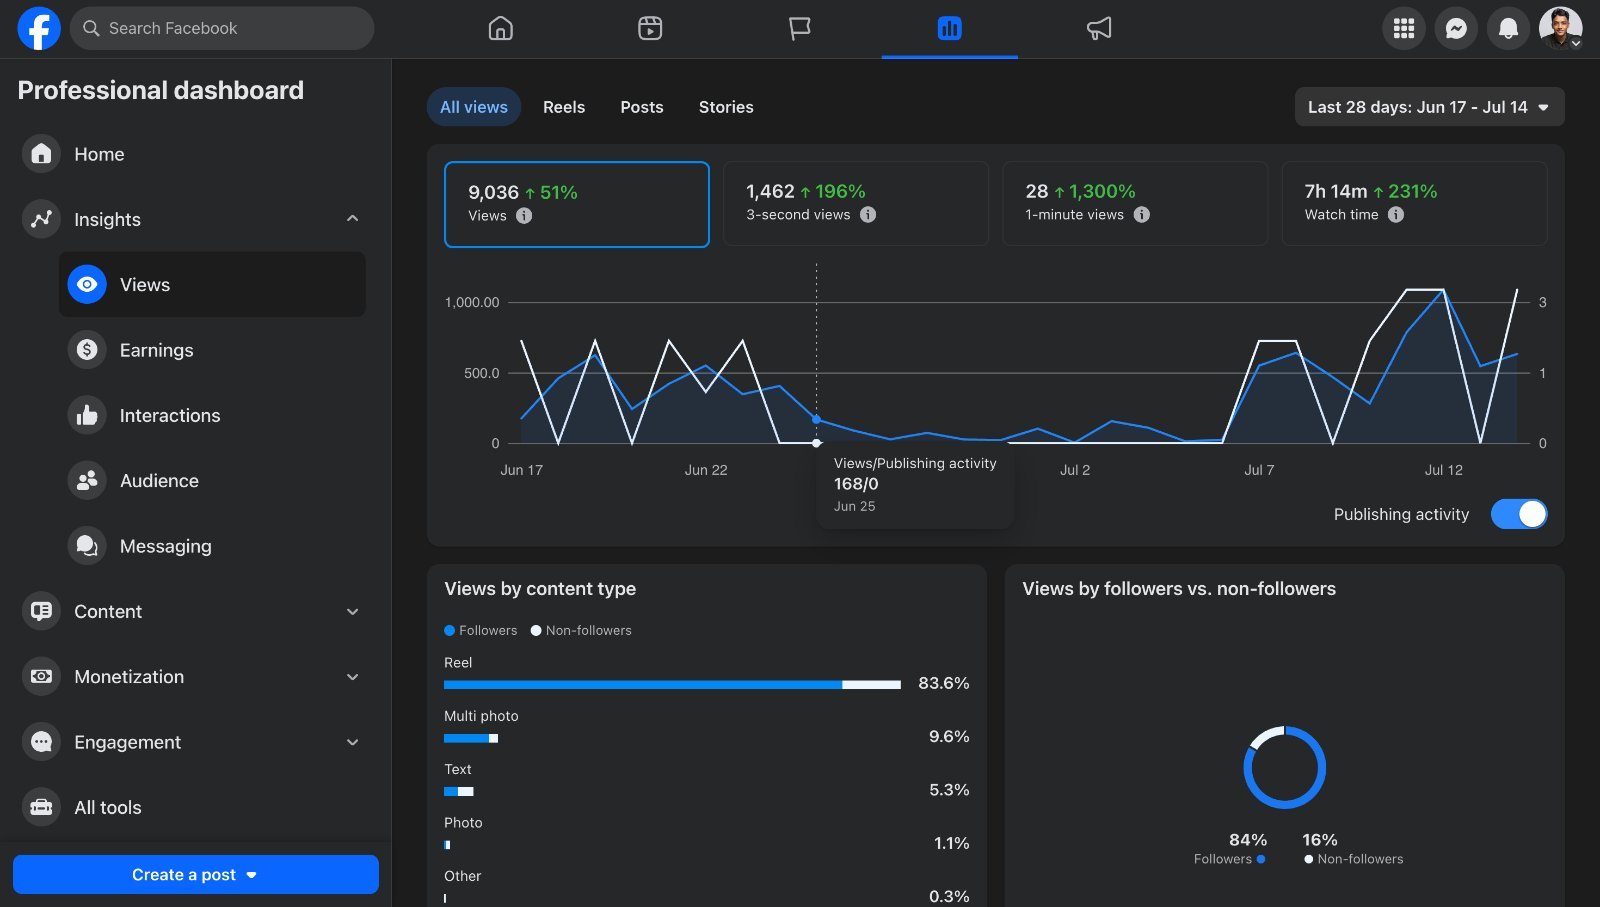Expand the Monetization section

coord(352,677)
